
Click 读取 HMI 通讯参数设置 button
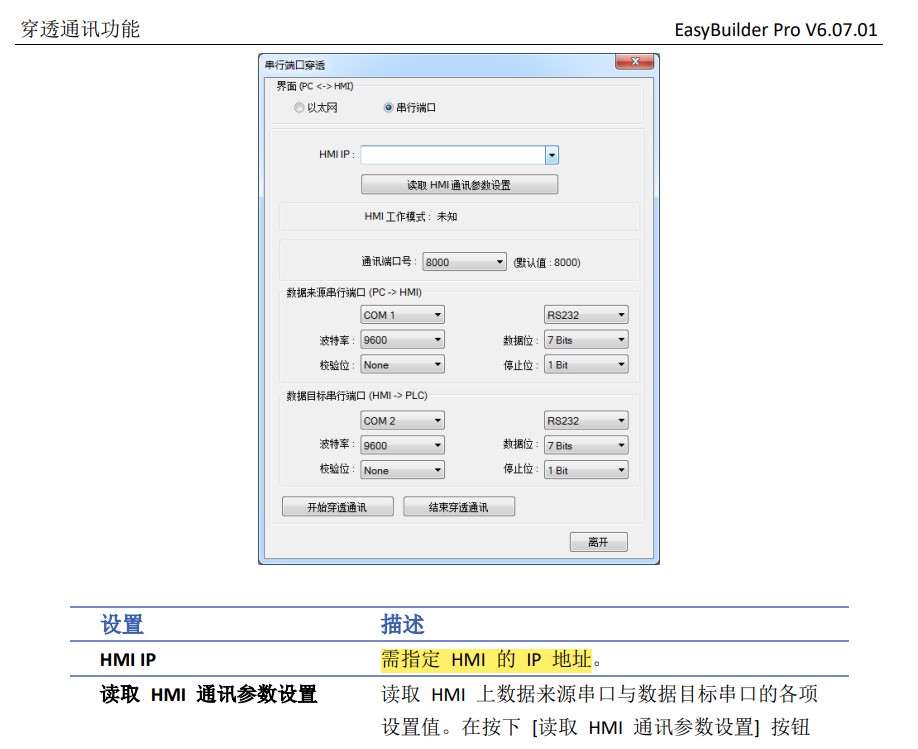459,185
